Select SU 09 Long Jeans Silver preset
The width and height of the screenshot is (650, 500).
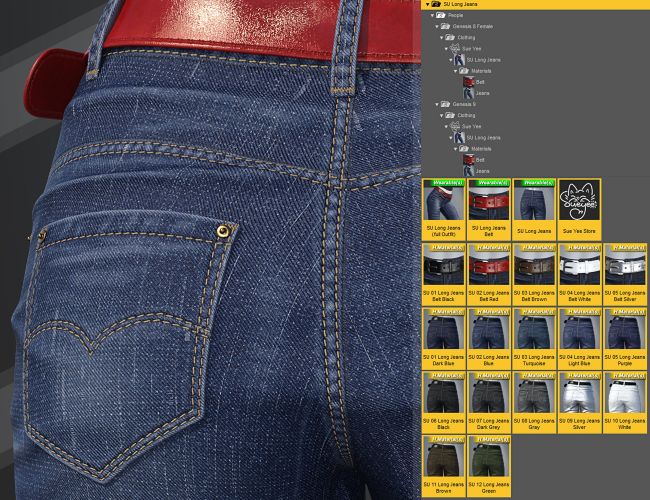[x=579, y=400]
